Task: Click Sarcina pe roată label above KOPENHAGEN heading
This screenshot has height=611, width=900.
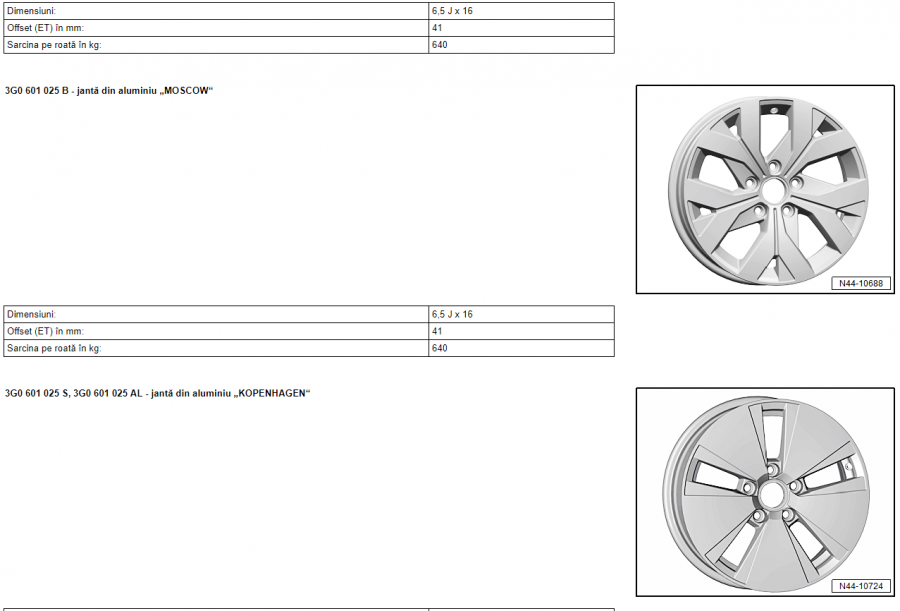Action: point(54,348)
